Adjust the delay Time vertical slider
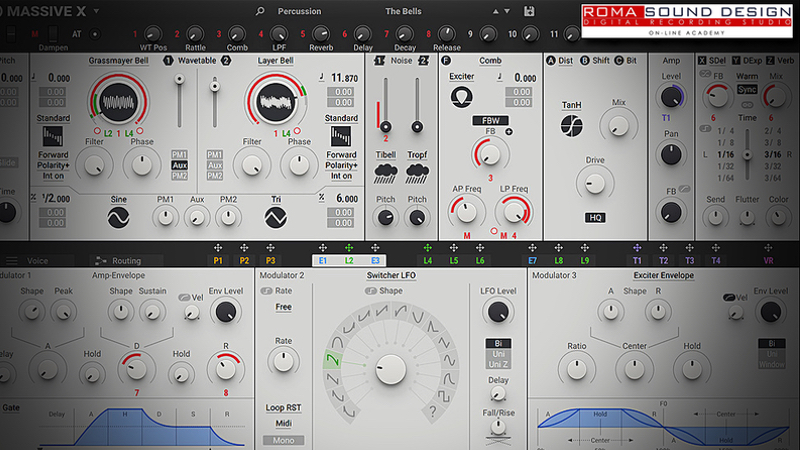The height and width of the screenshot is (450, 800). coord(747,155)
